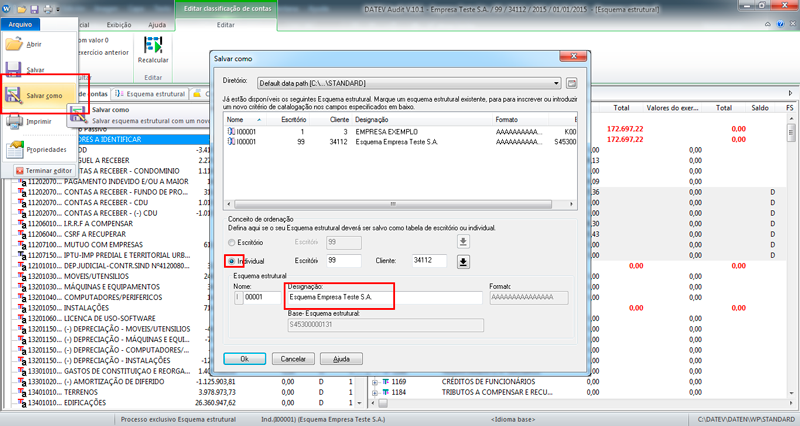800x426 pixels.
Task: Open the Exibição ribbon tab
Action: [119, 24]
